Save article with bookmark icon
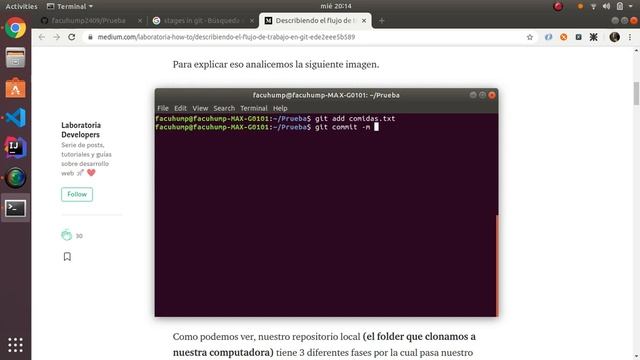 click(67, 256)
